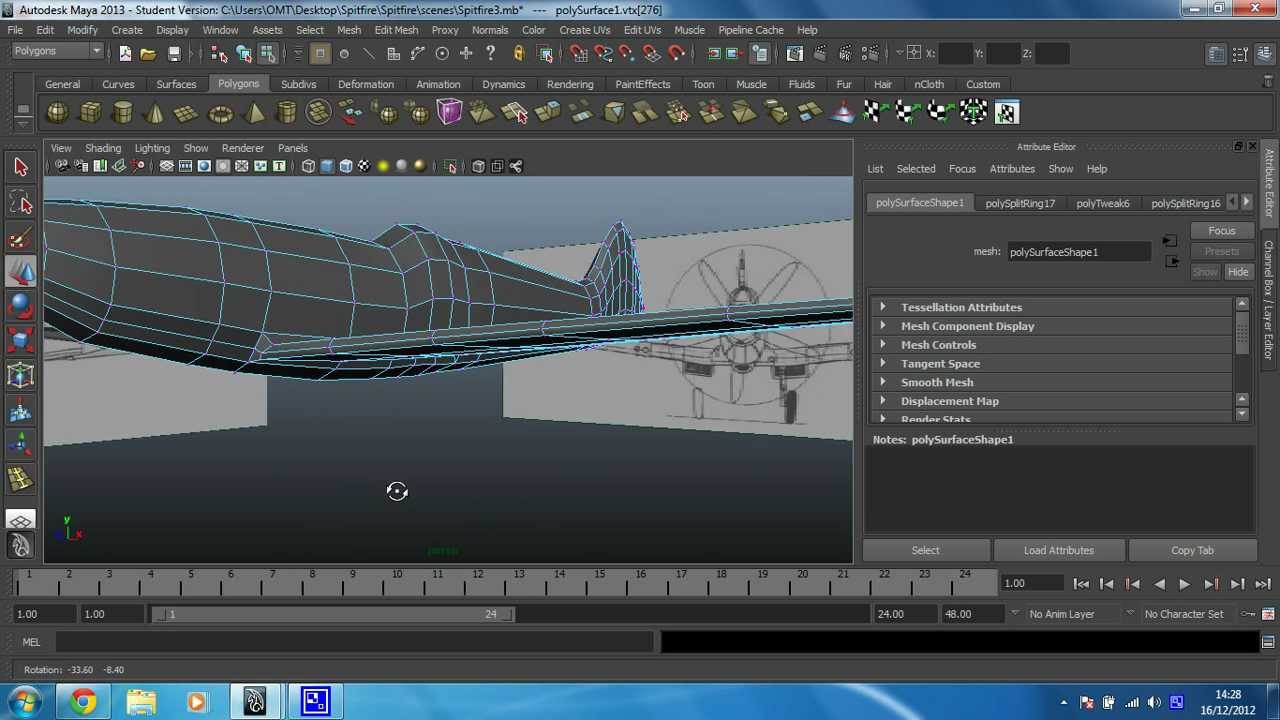
Task: Select the polySplitRing17 tab
Action: click(x=1020, y=203)
